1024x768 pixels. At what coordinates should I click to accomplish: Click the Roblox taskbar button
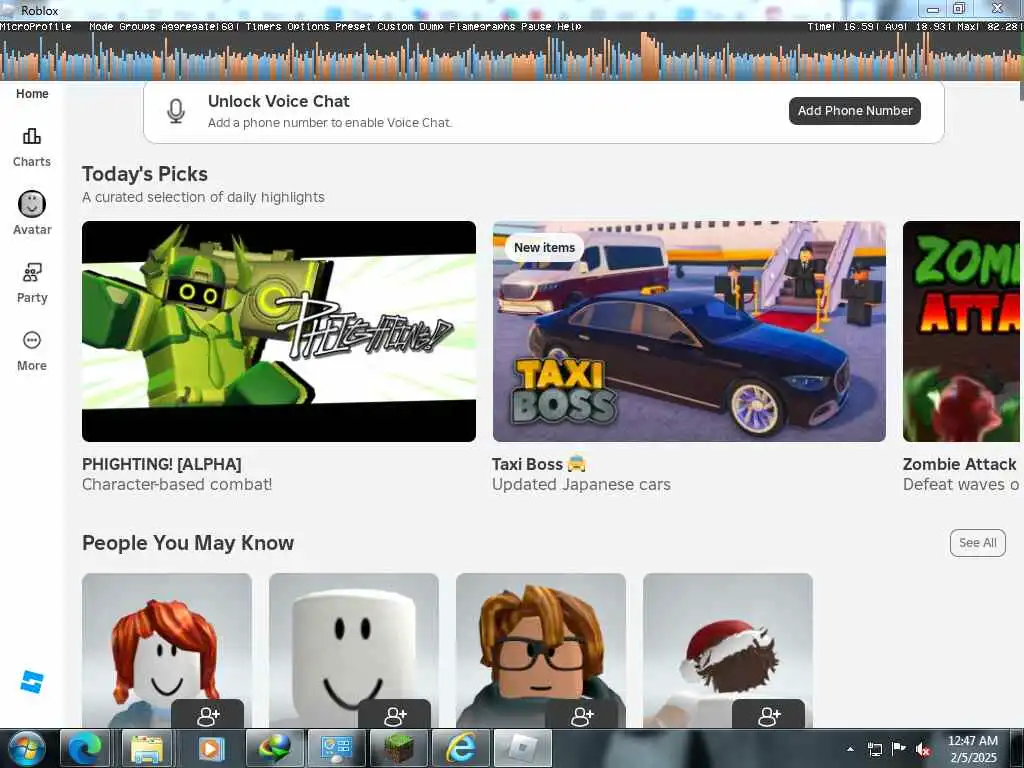coord(523,748)
